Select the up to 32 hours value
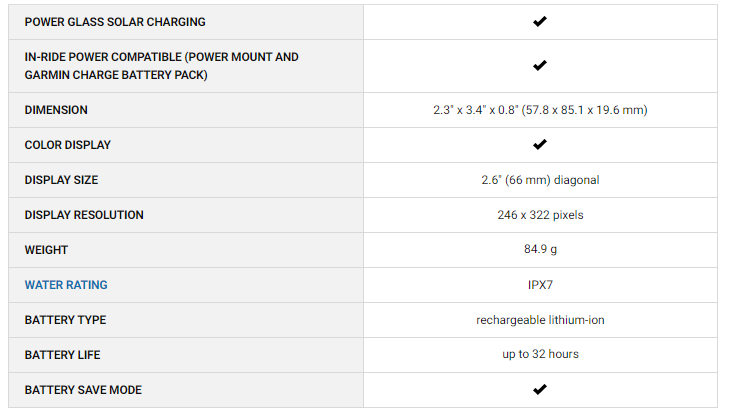Screen dimensions: 729x420 pyautogui.click(x=540, y=354)
